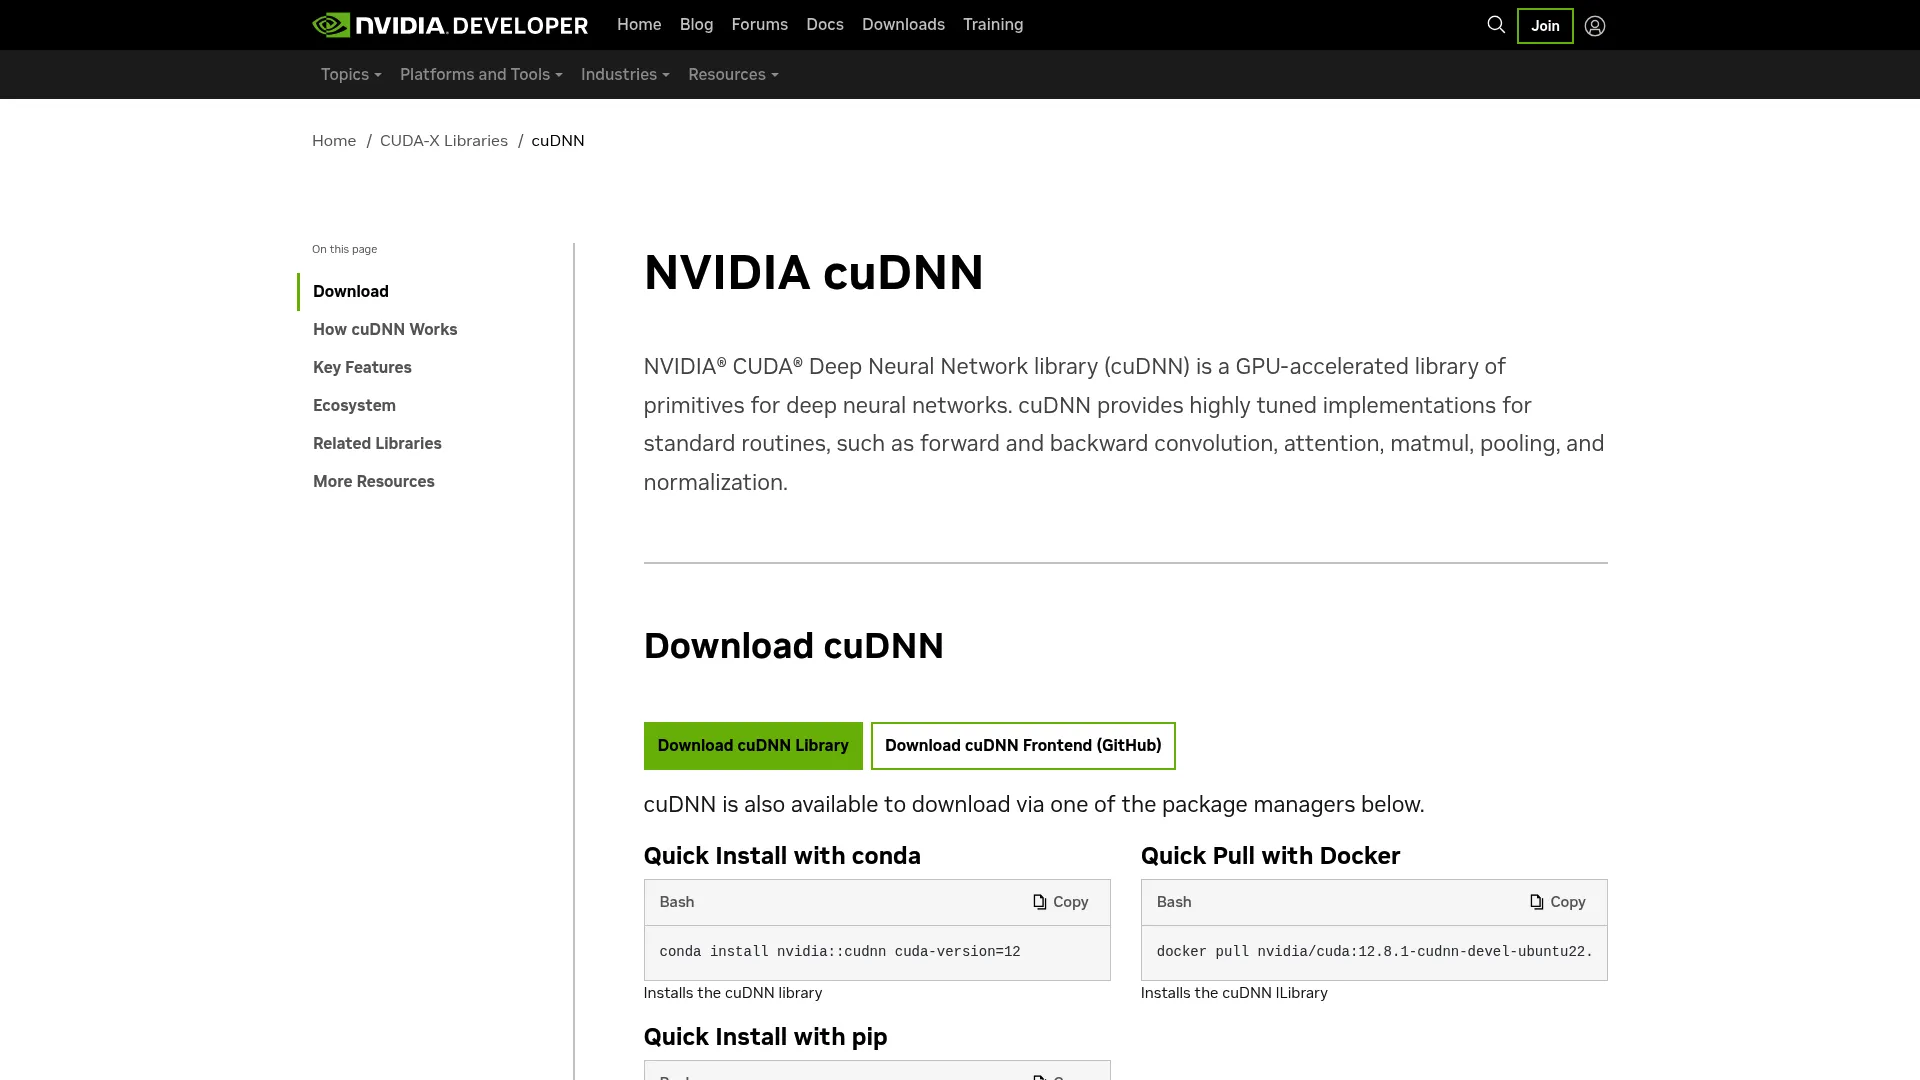Viewport: 1920px width, 1080px height.
Task: Click the conda install command text
Action: 840,952
